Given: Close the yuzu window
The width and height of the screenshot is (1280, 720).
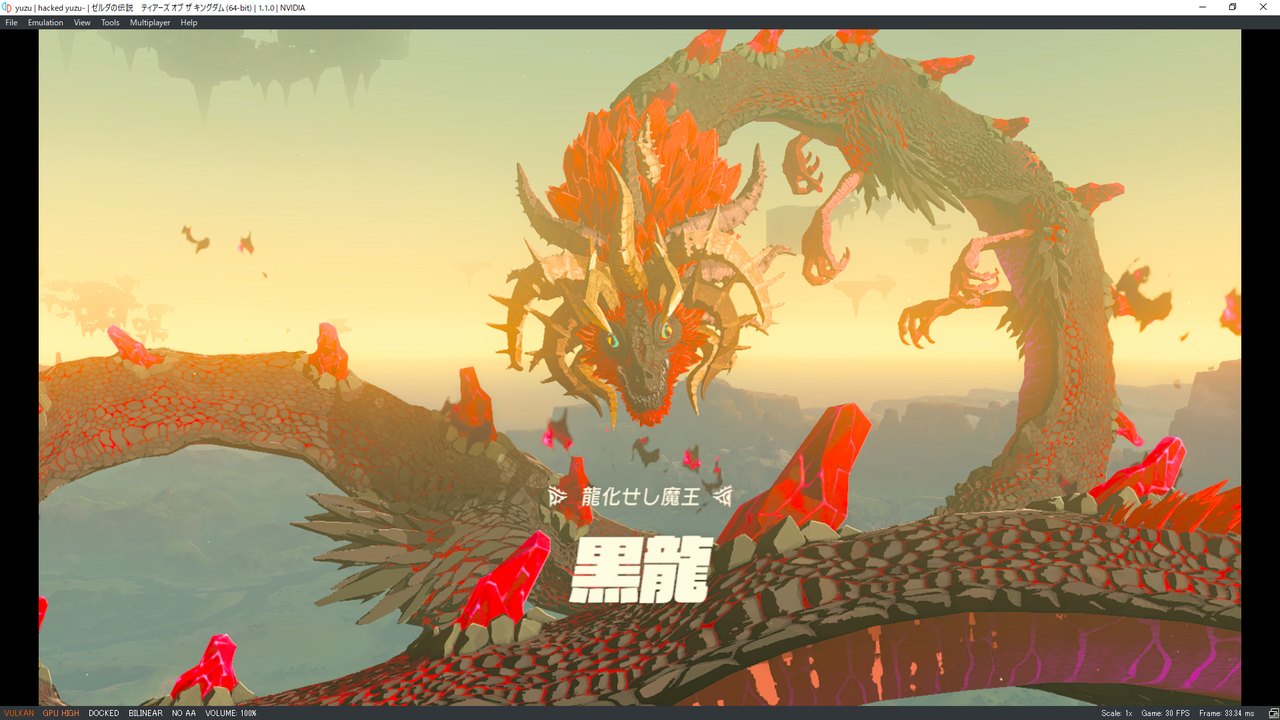Looking at the screenshot, I should click(1264, 7).
